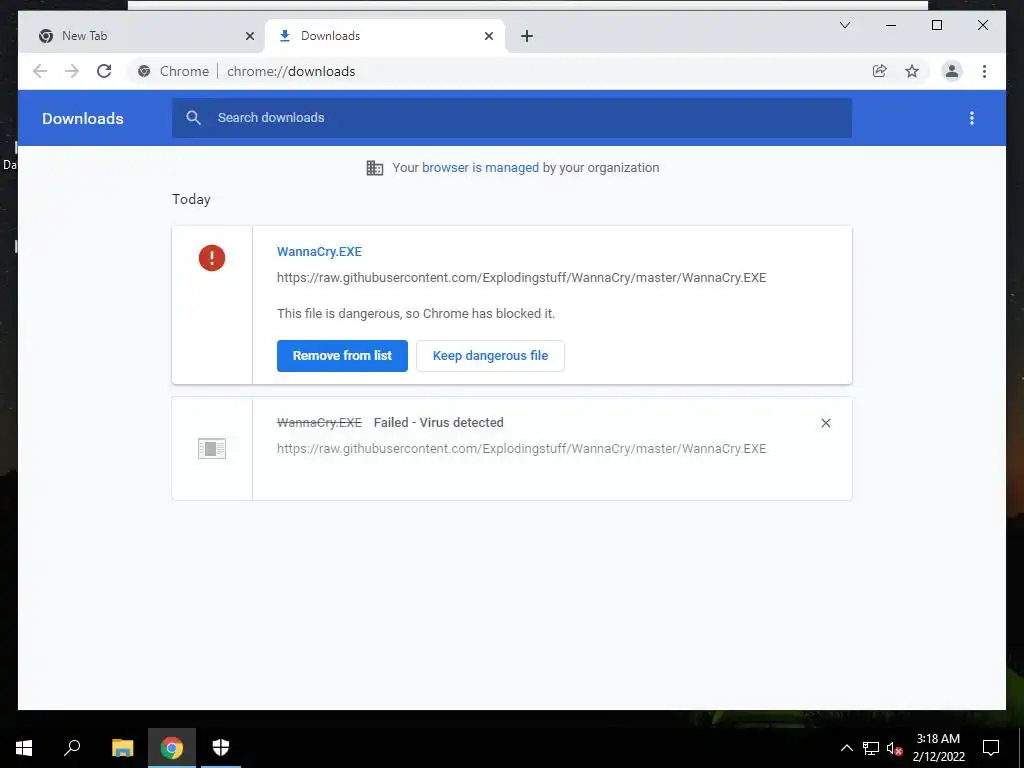
Task: Click the source URL of the failed download
Action: 521,449
